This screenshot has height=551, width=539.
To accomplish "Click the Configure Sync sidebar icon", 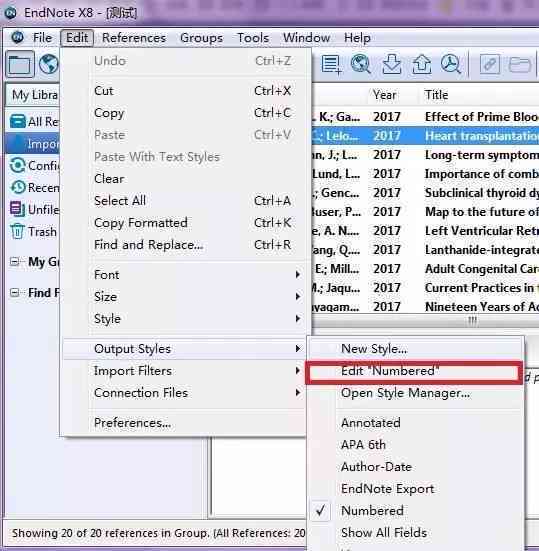I will [x=18, y=165].
